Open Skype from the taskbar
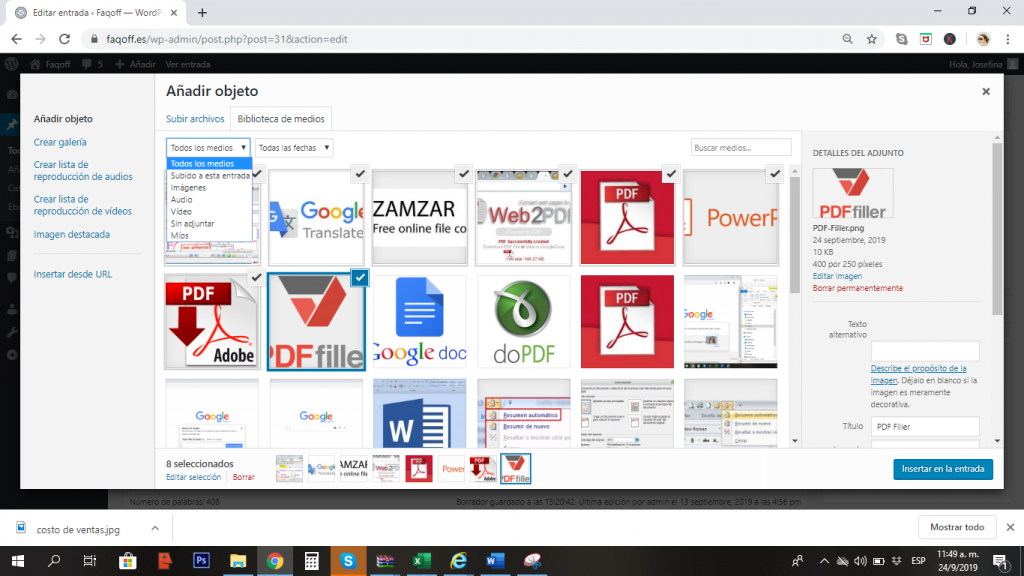 [x=348, y=561]
